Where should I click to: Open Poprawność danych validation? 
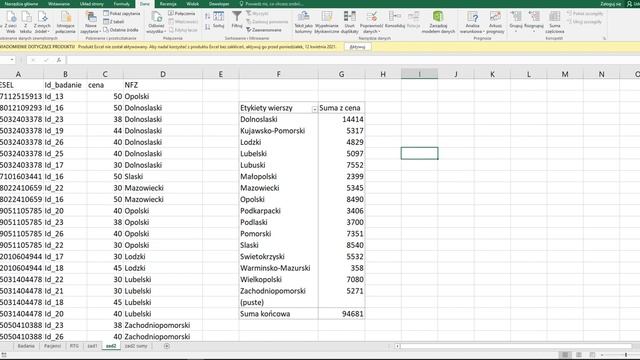pos(371,22)
